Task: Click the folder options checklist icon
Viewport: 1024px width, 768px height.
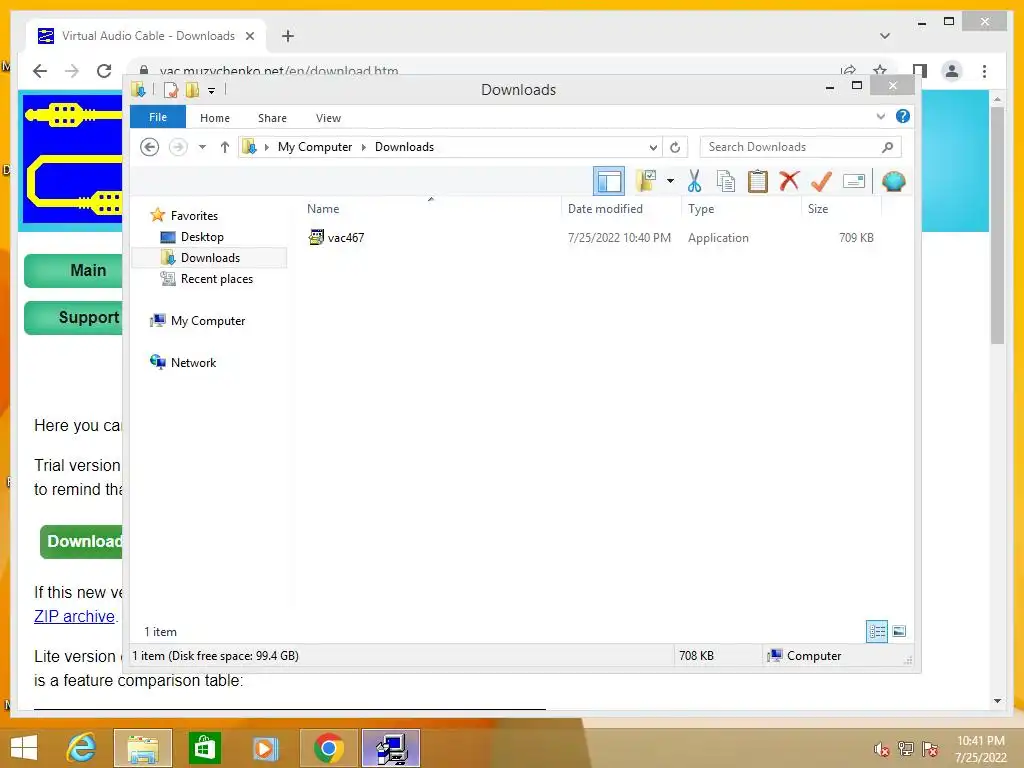Action: (646, 181)
